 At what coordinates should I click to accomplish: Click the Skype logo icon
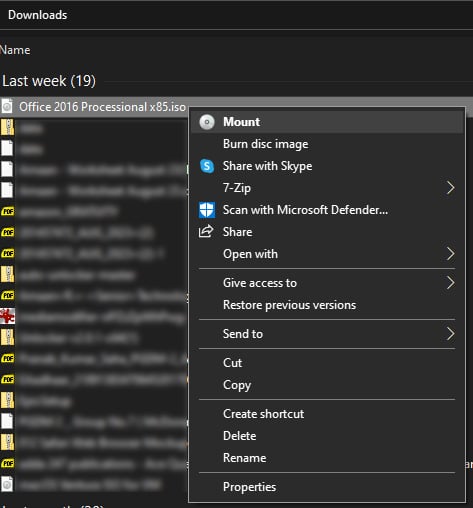[207, 166]
